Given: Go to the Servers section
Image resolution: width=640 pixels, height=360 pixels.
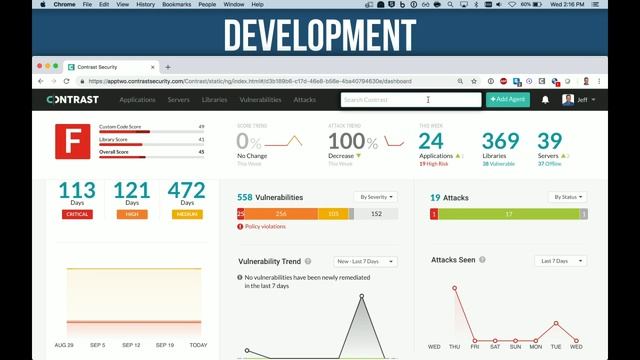Looking at the screenshot, I should [178, 100].
